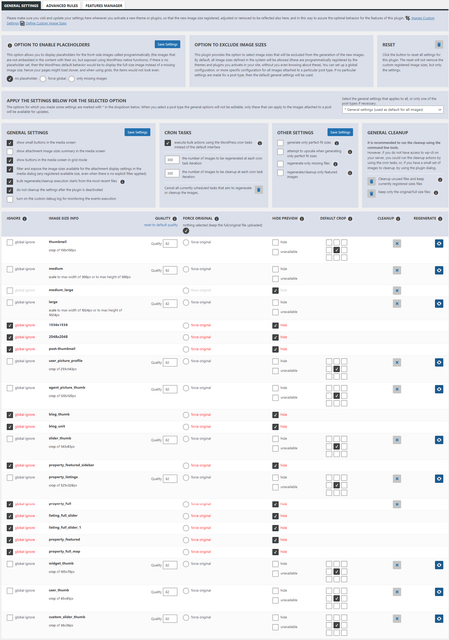Click cleanup icon for medium_large row
Screen dimensions: 449x640
coord(397,291)
